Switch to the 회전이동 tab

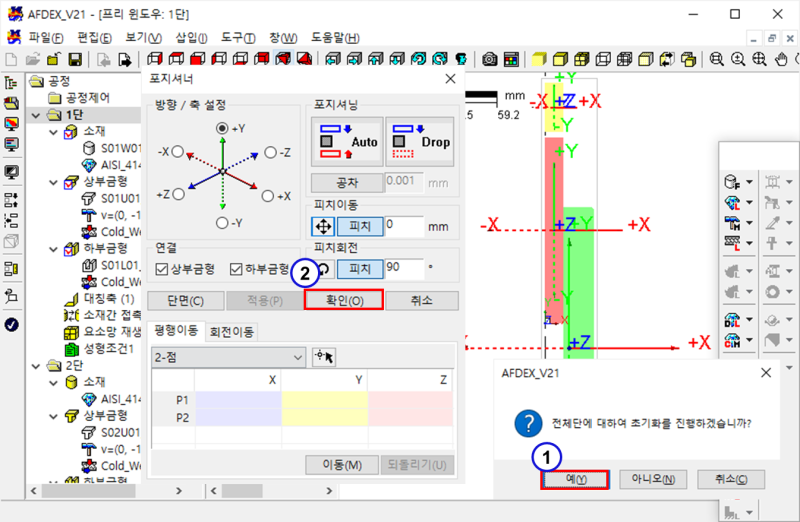(230, 331)
